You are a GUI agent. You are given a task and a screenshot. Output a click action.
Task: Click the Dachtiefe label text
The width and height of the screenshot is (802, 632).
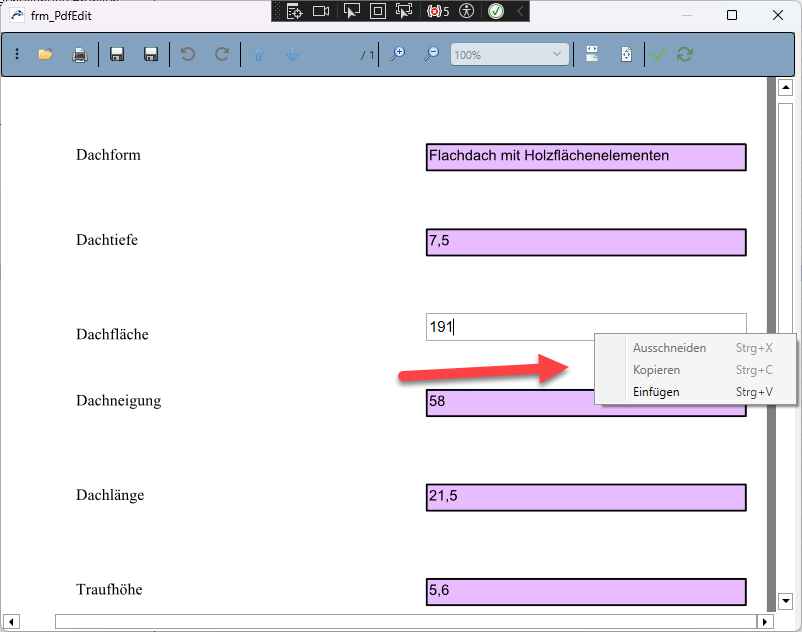click(x=107, y=240)
